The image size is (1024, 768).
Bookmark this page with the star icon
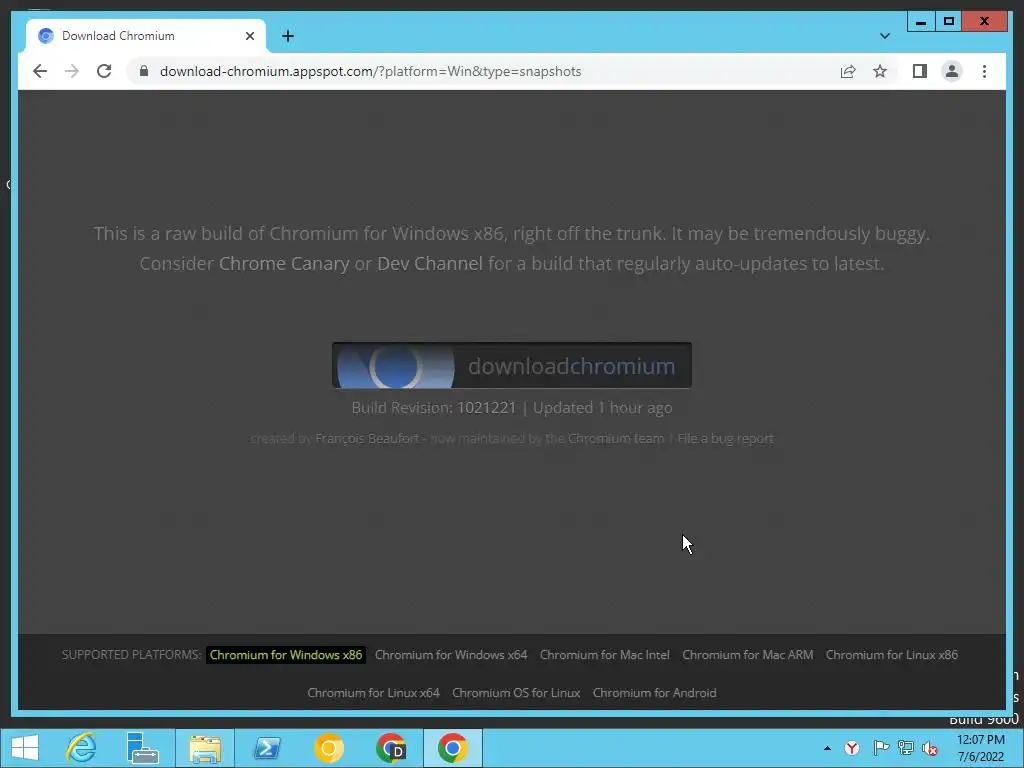click(880, 71)
